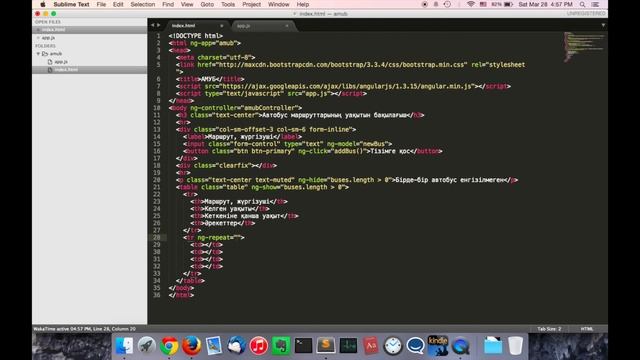Open the HTML syntax selector in status bar
This screenshot has height=360, width=640.
(x=587, y=329)
